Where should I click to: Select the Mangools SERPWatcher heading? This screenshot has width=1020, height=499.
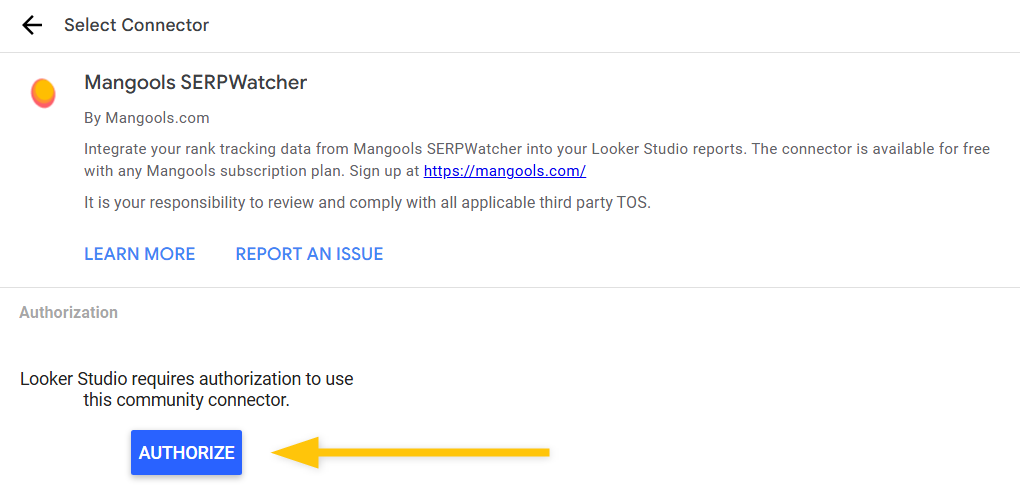[195, 82]
